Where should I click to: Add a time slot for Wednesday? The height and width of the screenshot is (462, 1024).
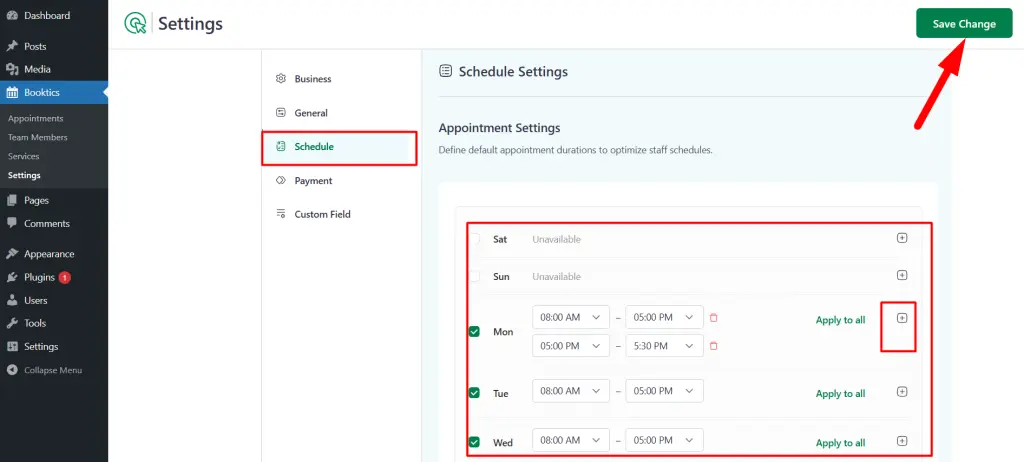pos(901,441)
